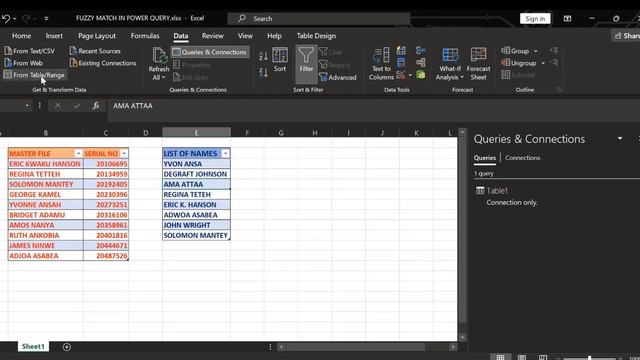Open Existing Connections

tap(103, 63)
